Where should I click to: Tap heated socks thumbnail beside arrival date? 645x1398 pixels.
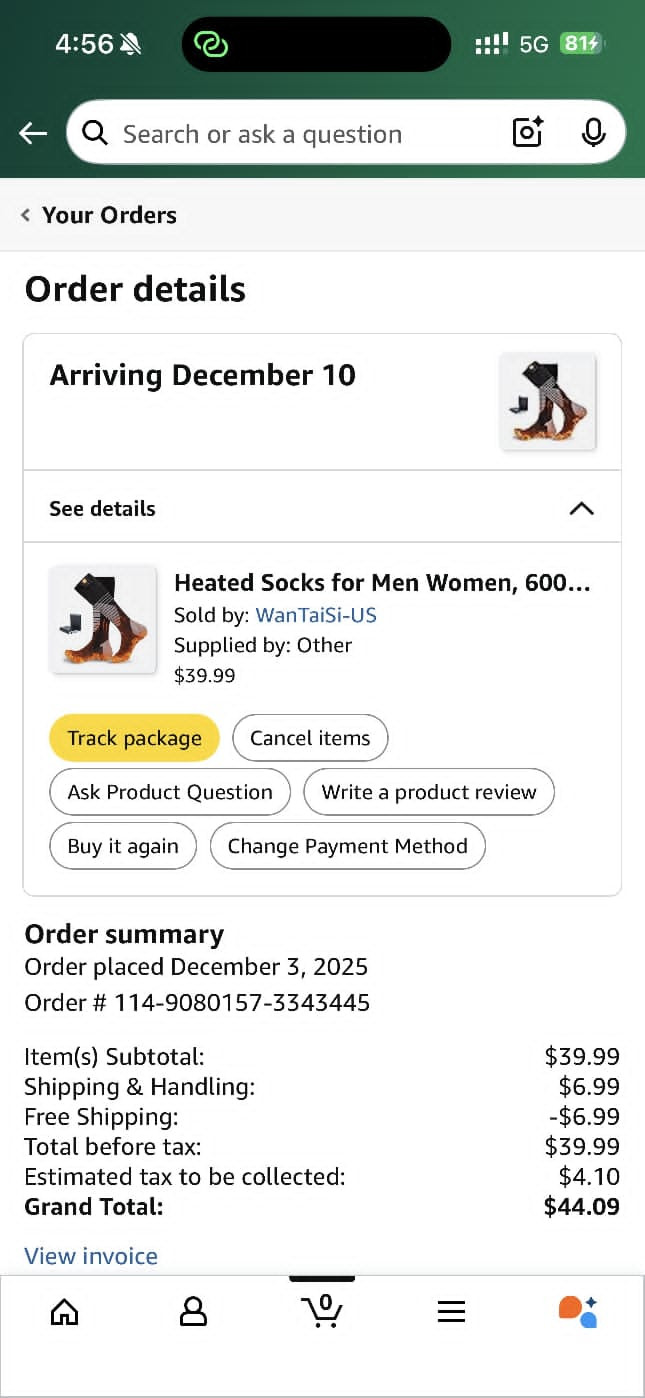point(548,401)
